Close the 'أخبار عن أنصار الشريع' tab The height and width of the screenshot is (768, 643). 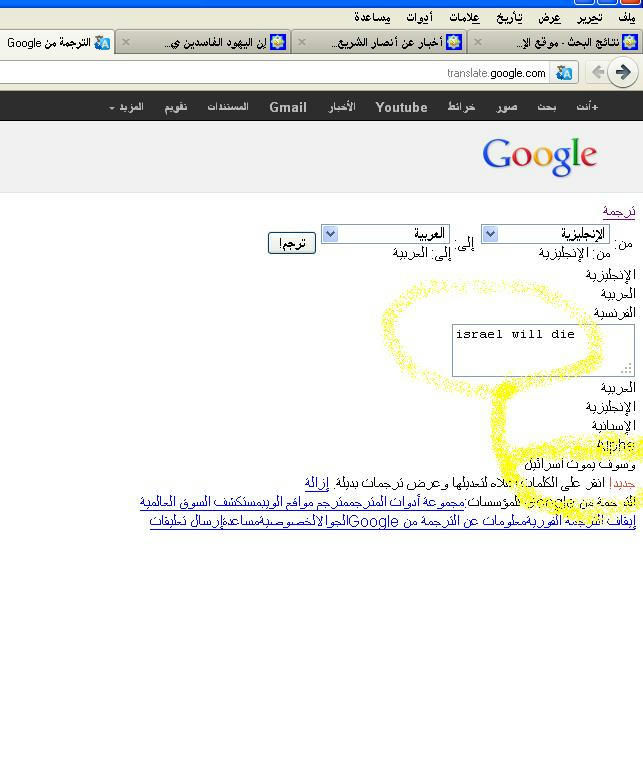302,42
